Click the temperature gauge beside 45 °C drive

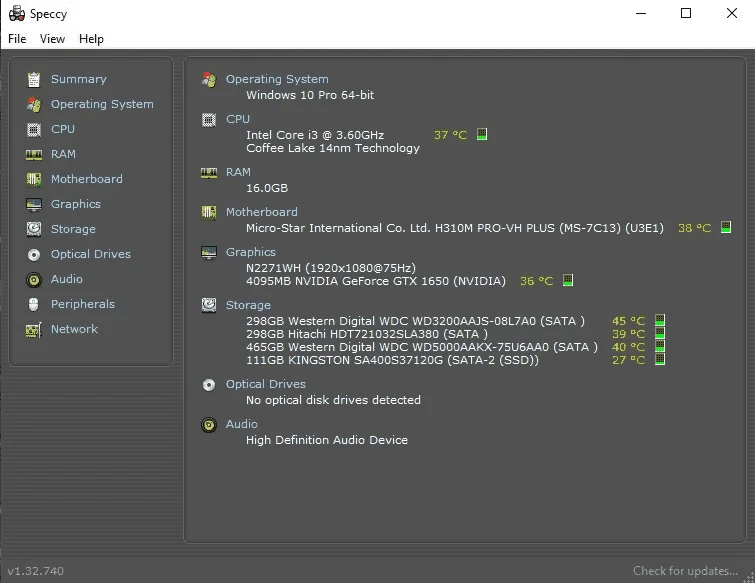pyautogui.click(x=660, y=320)
